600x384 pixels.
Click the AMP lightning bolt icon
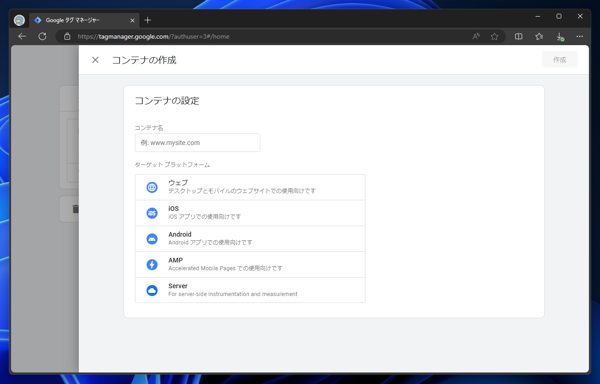[152, 265]
